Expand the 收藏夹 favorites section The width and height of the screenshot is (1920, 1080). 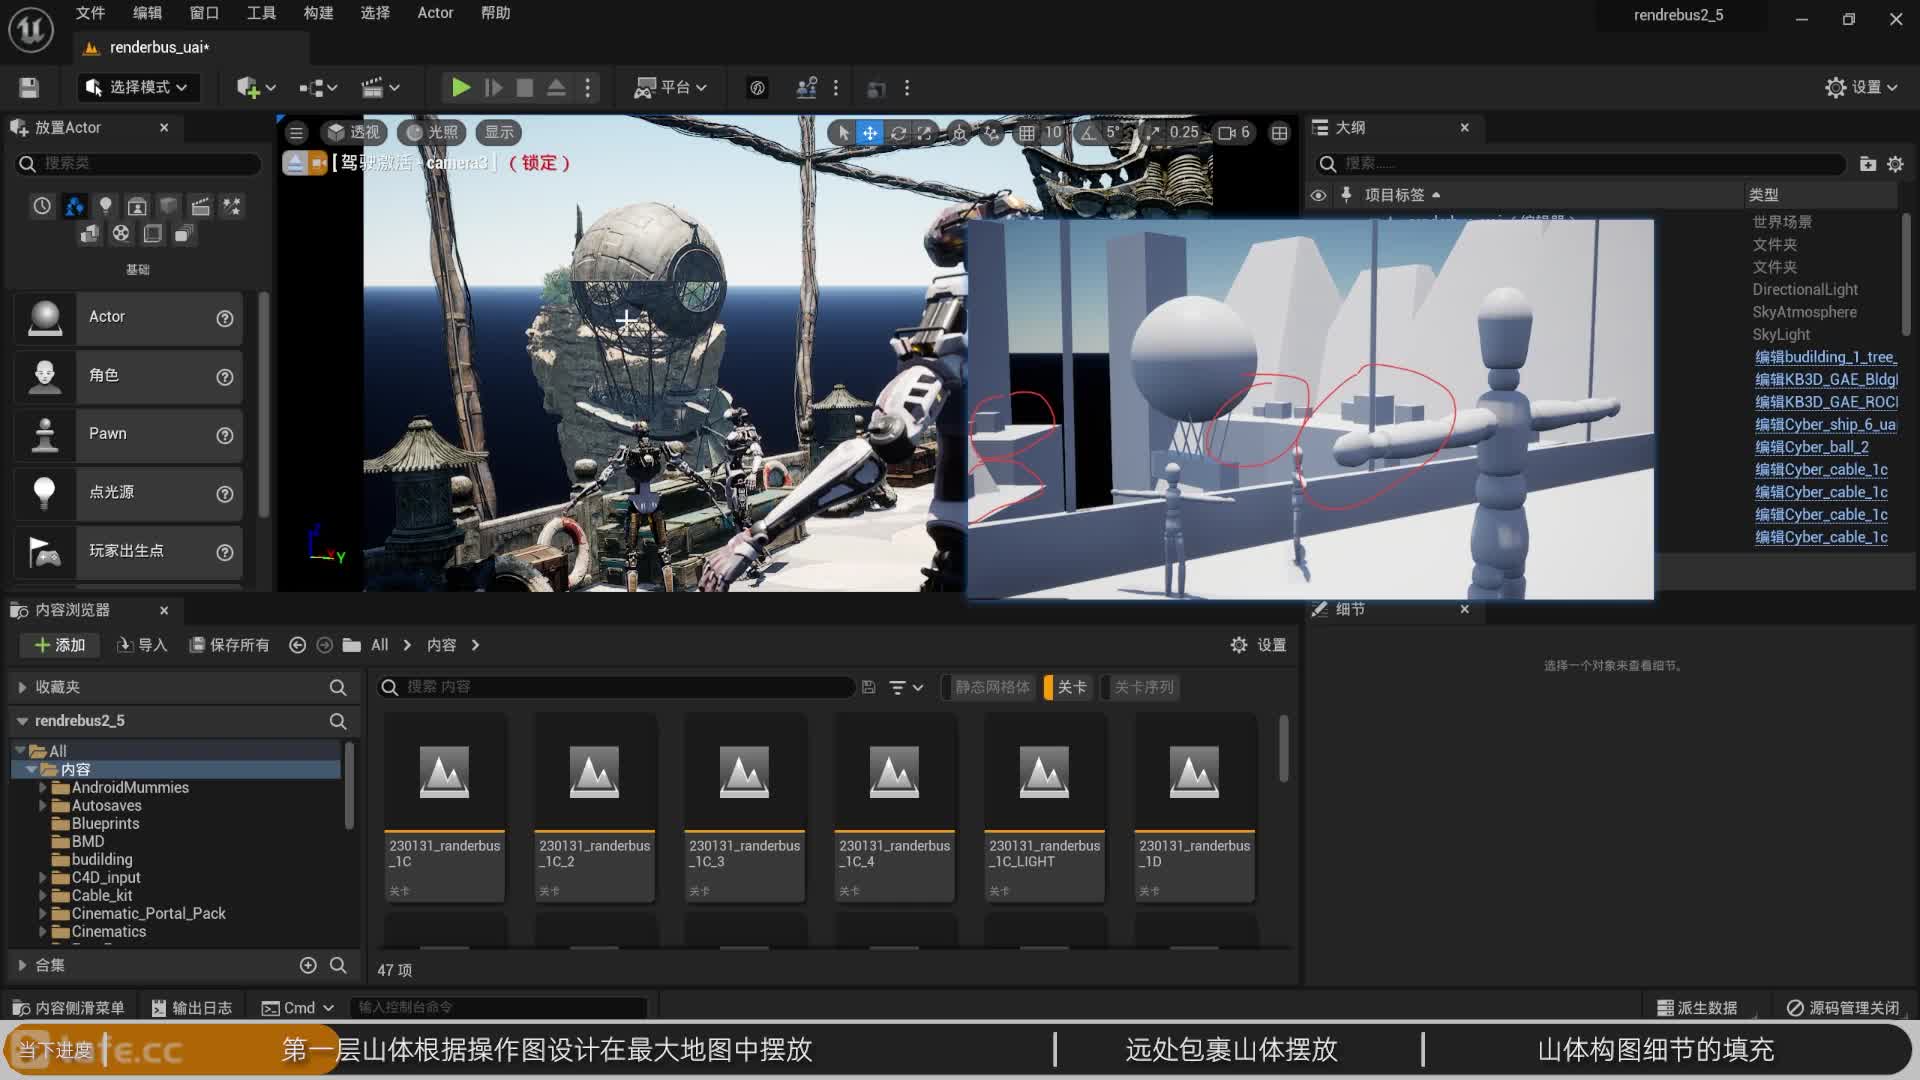click(22, 687)
